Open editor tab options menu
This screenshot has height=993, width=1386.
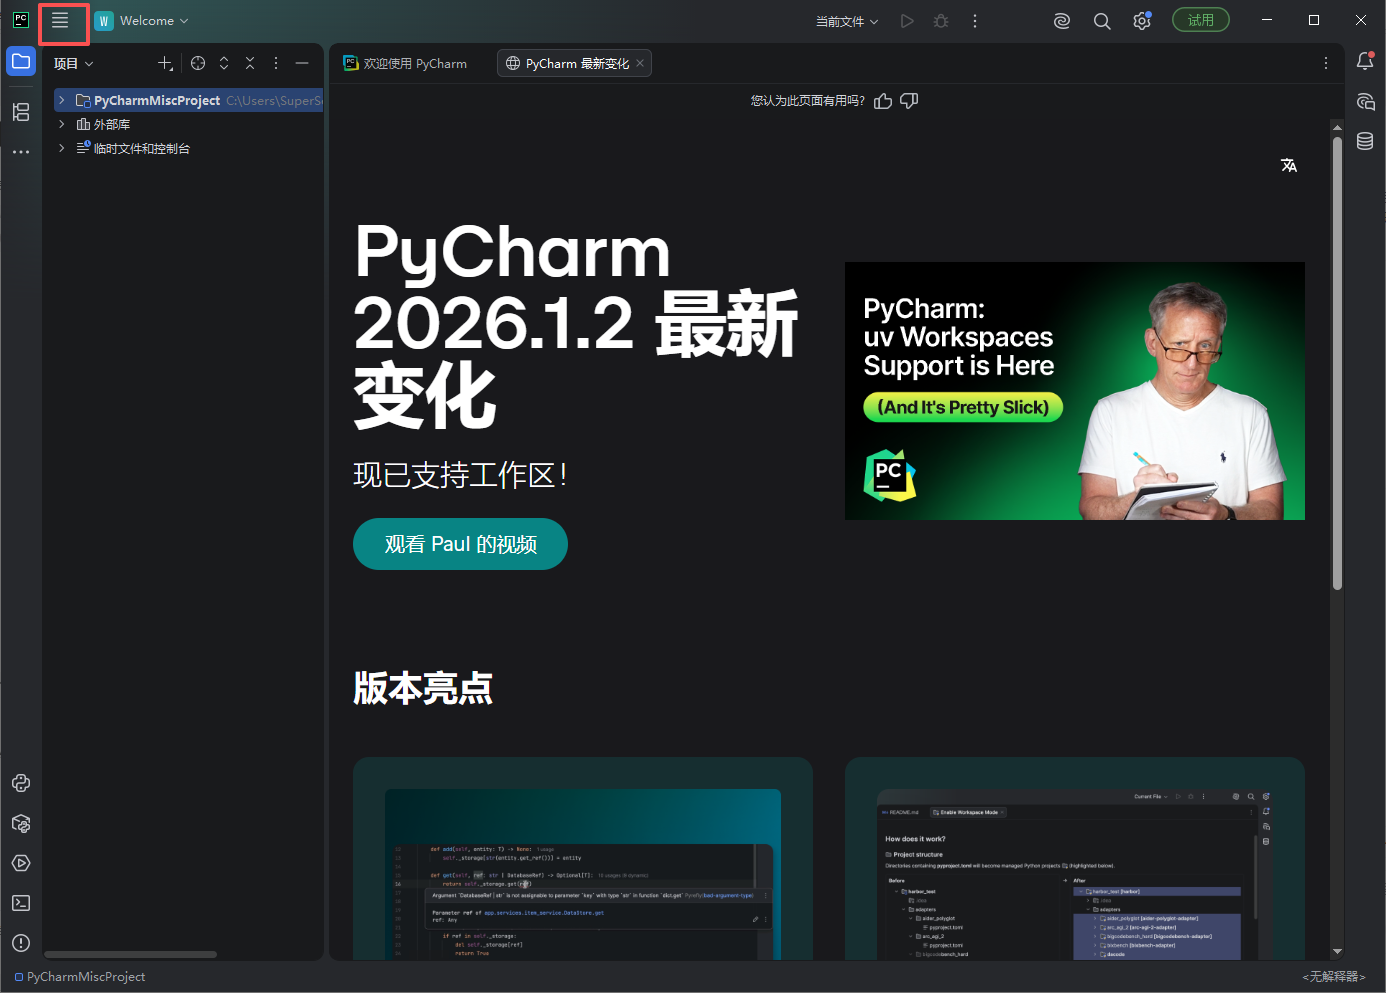(1326, 63)
